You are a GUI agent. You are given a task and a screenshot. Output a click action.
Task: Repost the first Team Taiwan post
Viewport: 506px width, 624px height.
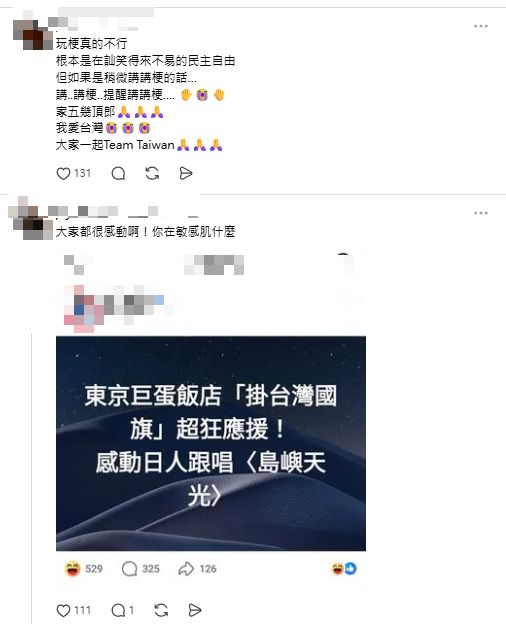(152, 174)
